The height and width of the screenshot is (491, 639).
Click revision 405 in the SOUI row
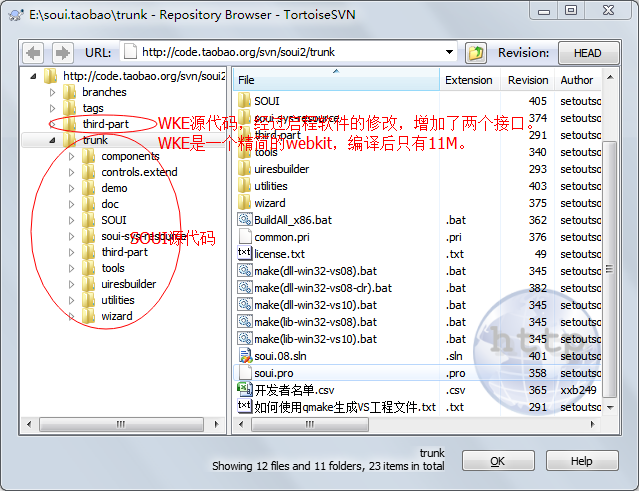pyautogui.click(x=538, y=101)
